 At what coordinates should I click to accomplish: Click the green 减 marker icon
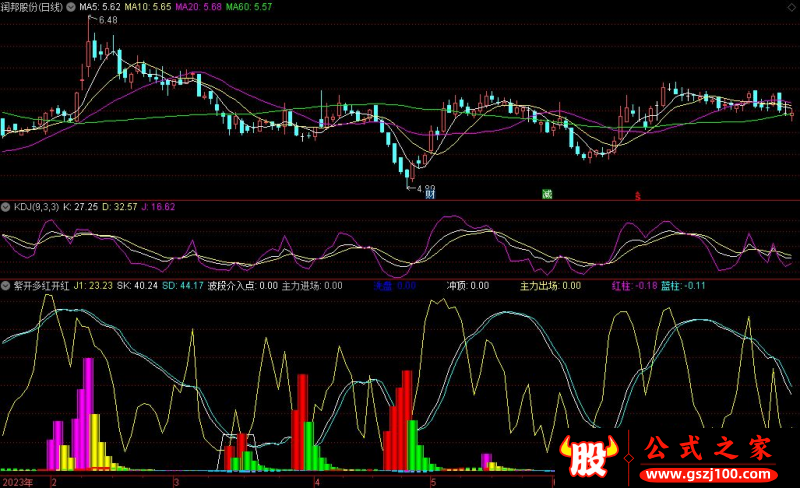[x=546, y=194]
